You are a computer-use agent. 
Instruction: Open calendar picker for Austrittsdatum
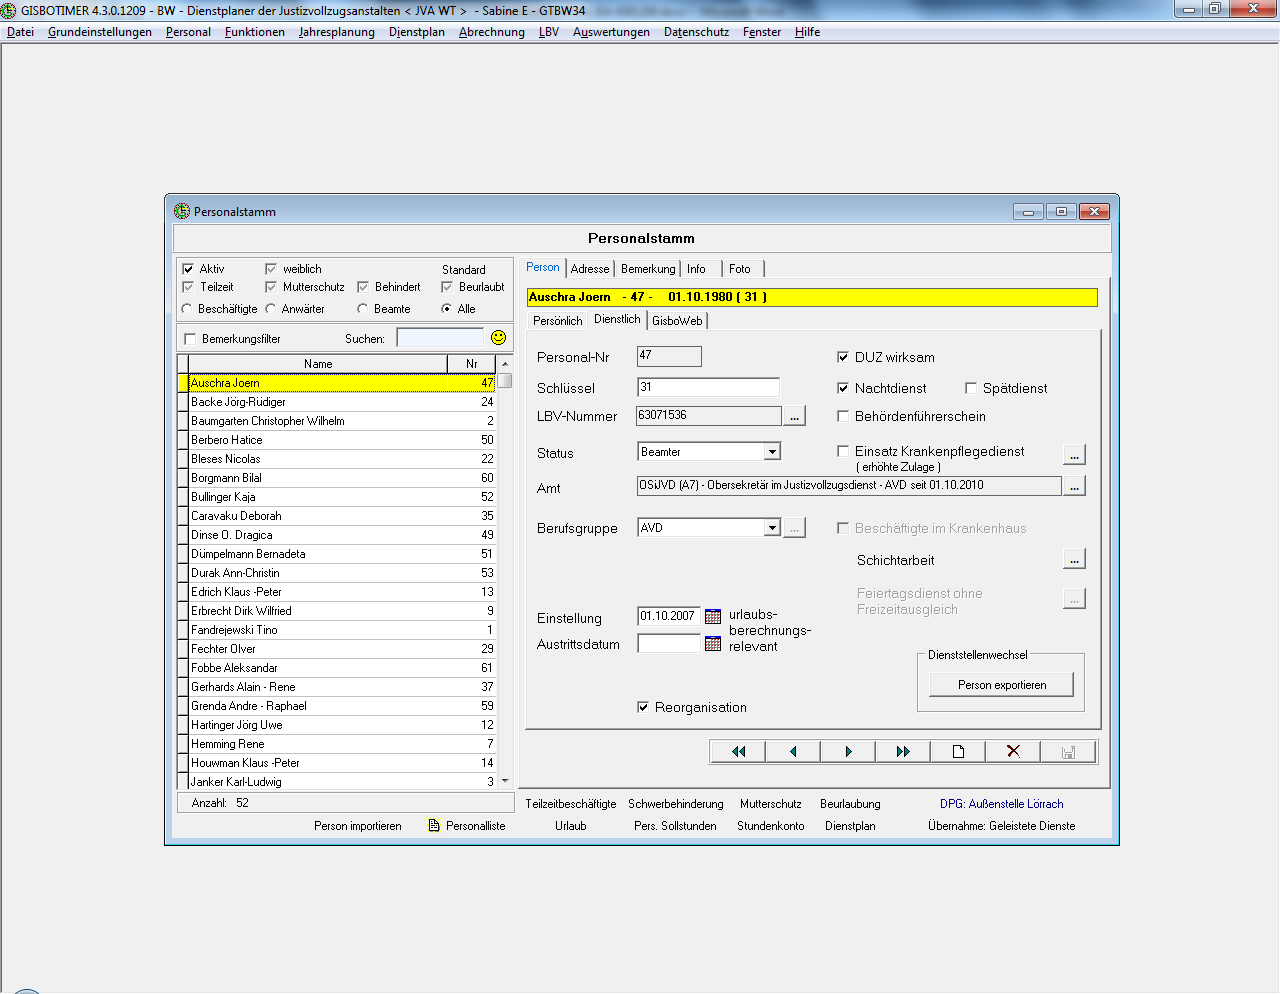point(713,644)
